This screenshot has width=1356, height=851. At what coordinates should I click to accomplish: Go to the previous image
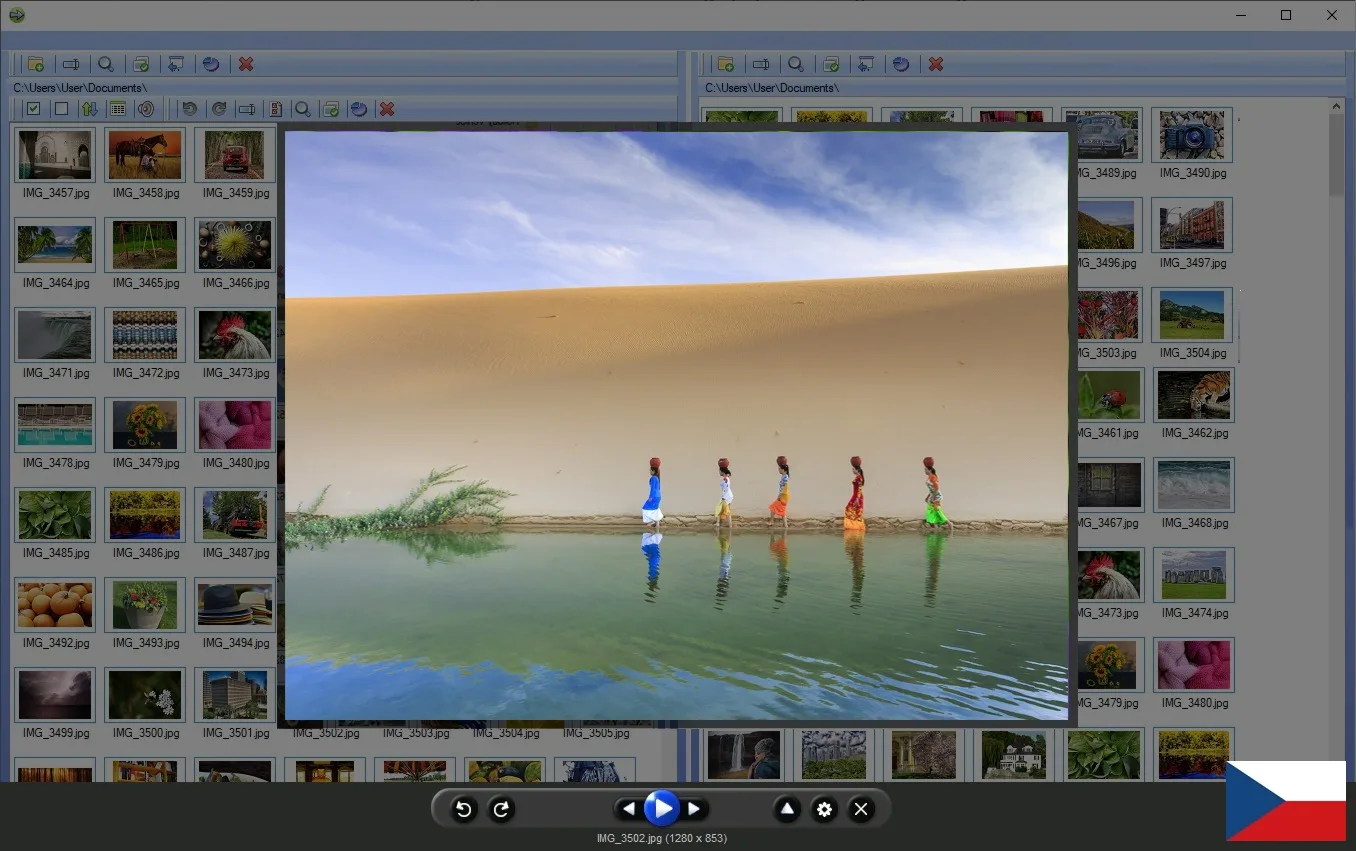click(x=628, y=809)
